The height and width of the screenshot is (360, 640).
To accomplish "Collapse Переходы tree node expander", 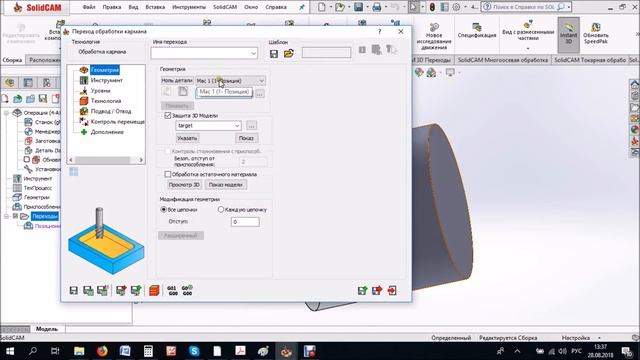I will coord(7,216).
